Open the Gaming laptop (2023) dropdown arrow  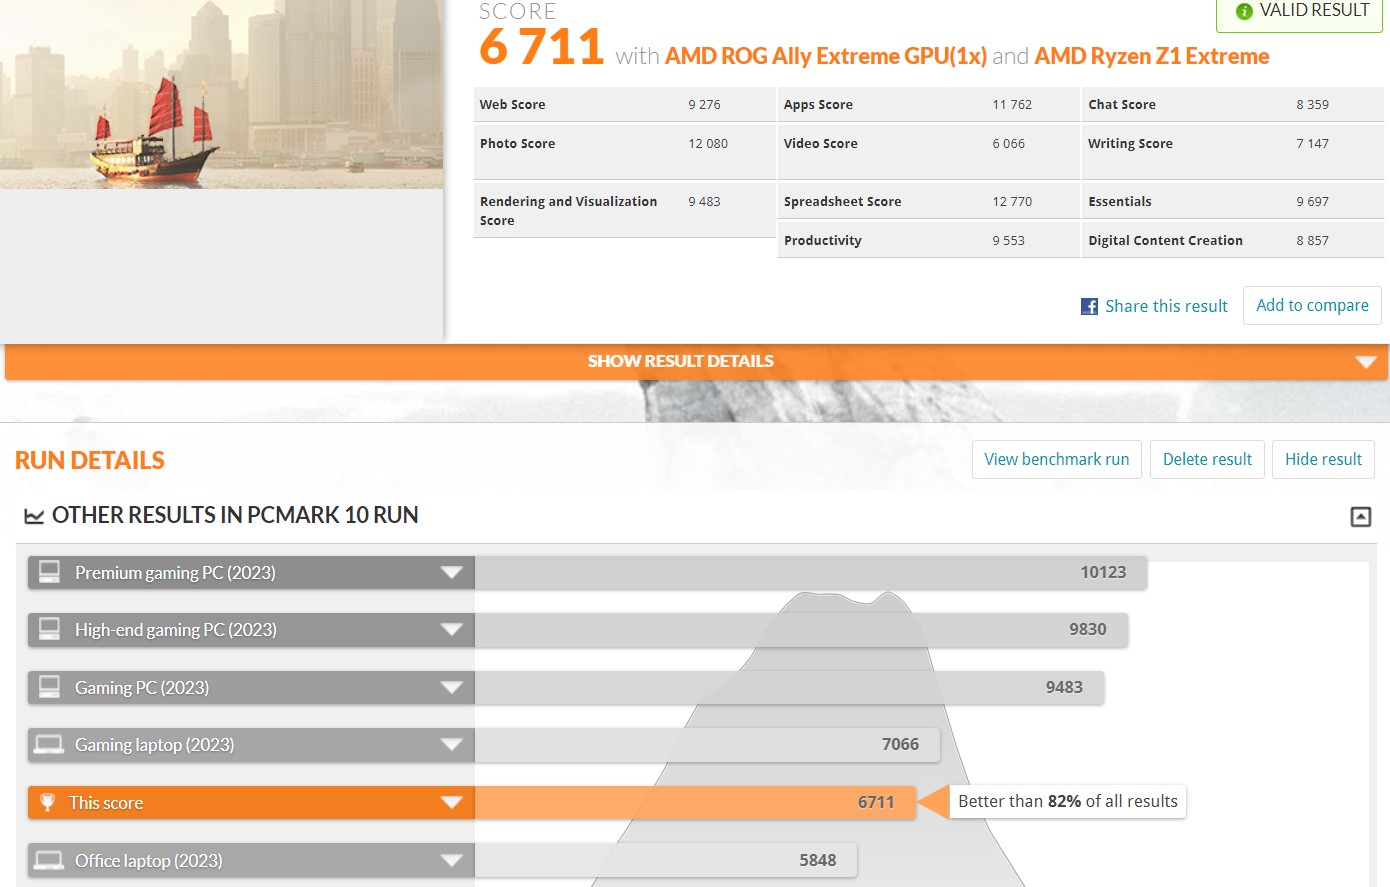point(452,745)
